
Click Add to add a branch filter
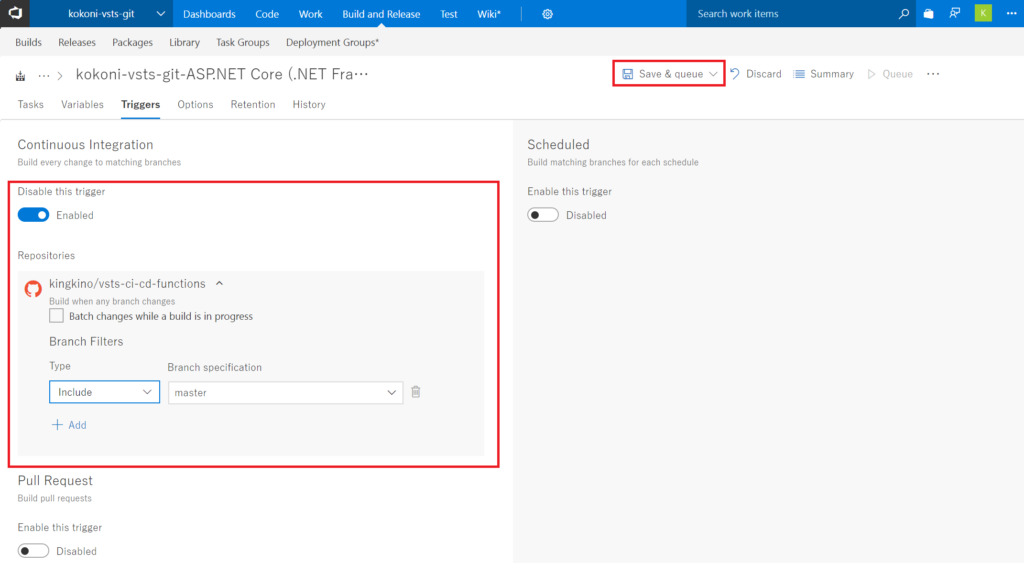pyautogui.click(x=69, y=425)
